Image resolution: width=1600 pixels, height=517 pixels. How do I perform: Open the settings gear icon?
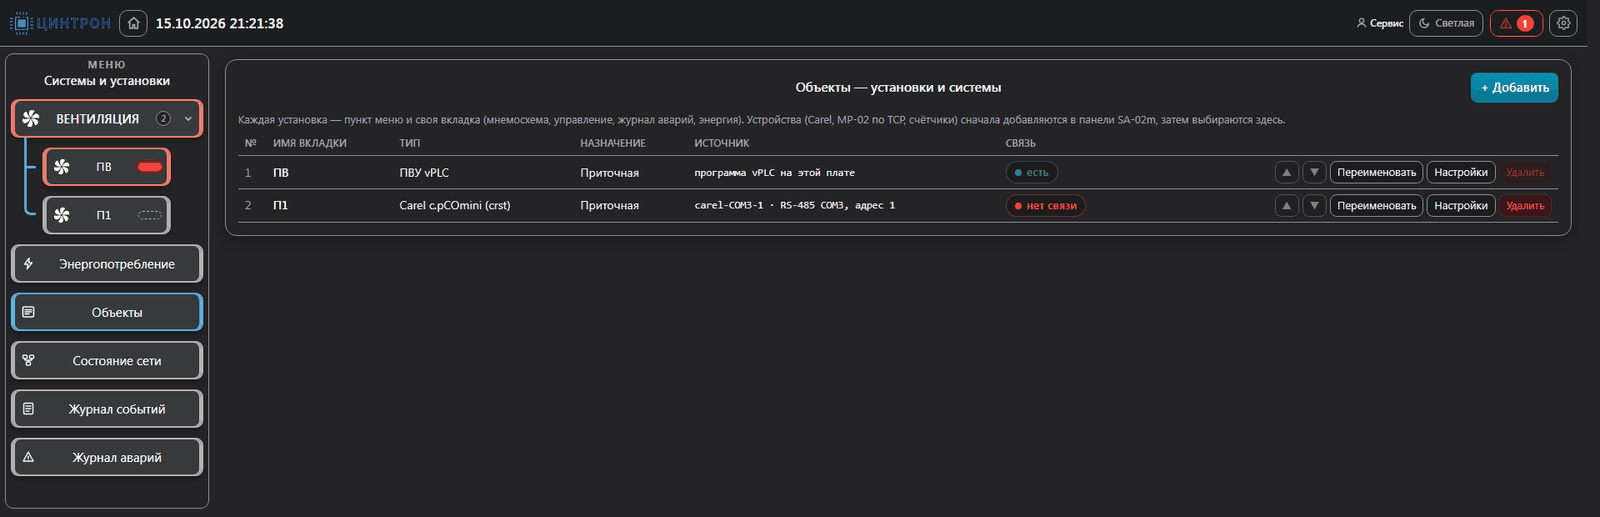pyautogui.click(x=1563, y=23)
